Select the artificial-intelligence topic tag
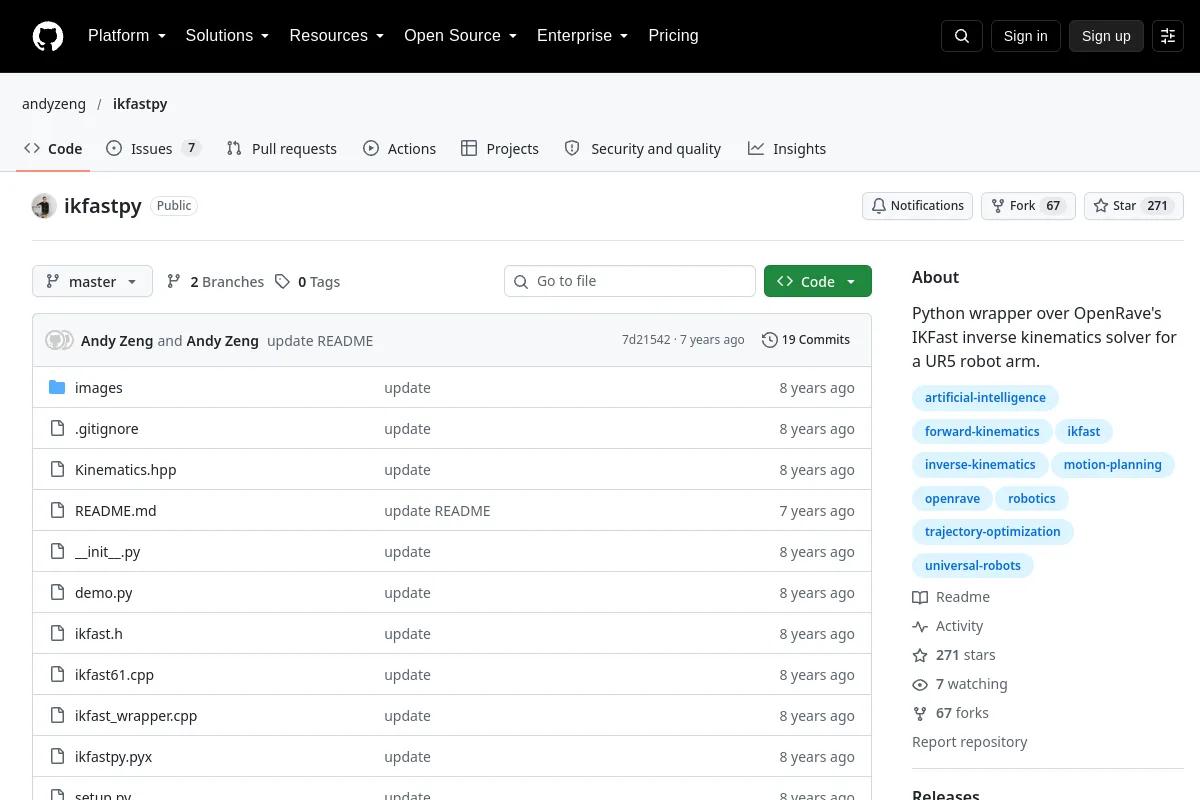The height and width of the screenshot is (800, 1200). (985, 398)
